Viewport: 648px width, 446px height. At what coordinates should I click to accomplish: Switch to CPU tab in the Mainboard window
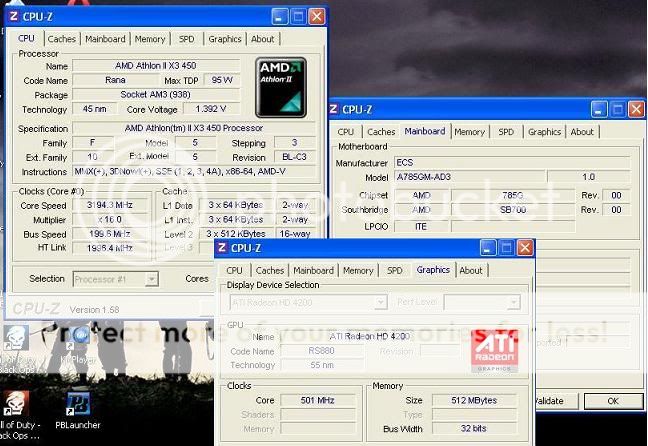click(x=345, y=132)
